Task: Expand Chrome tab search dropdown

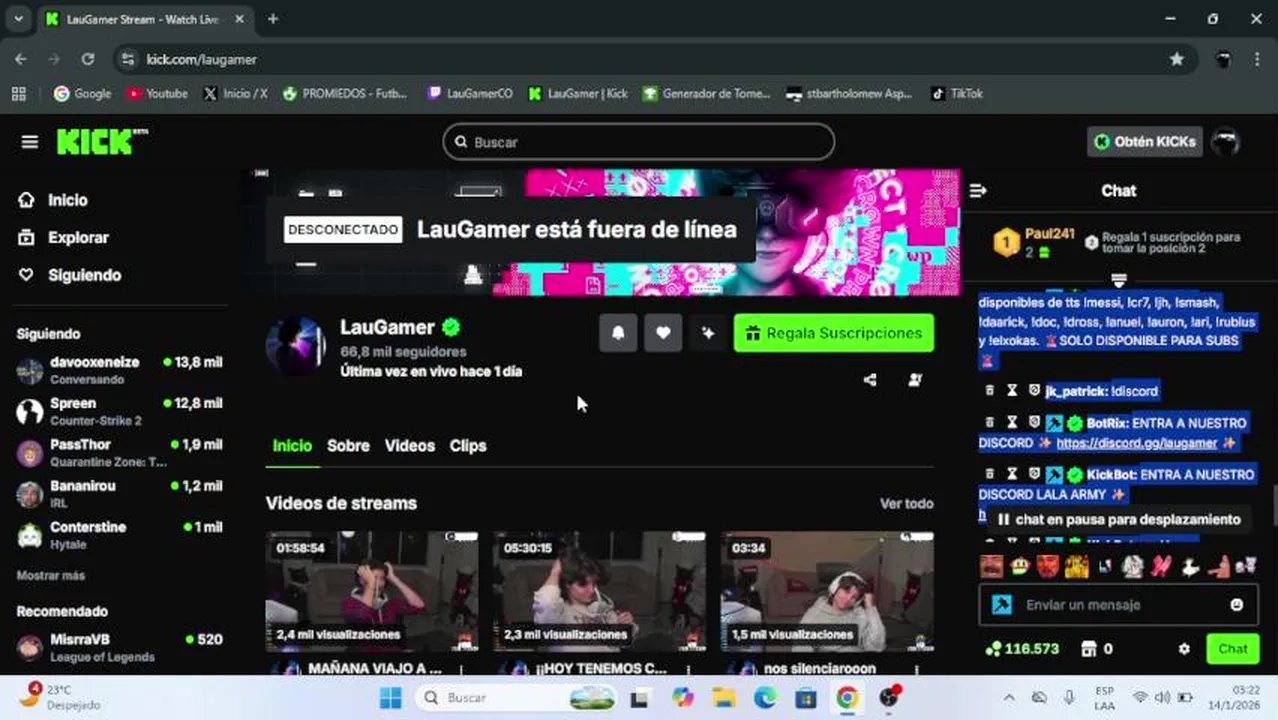Action: (18, 19)
